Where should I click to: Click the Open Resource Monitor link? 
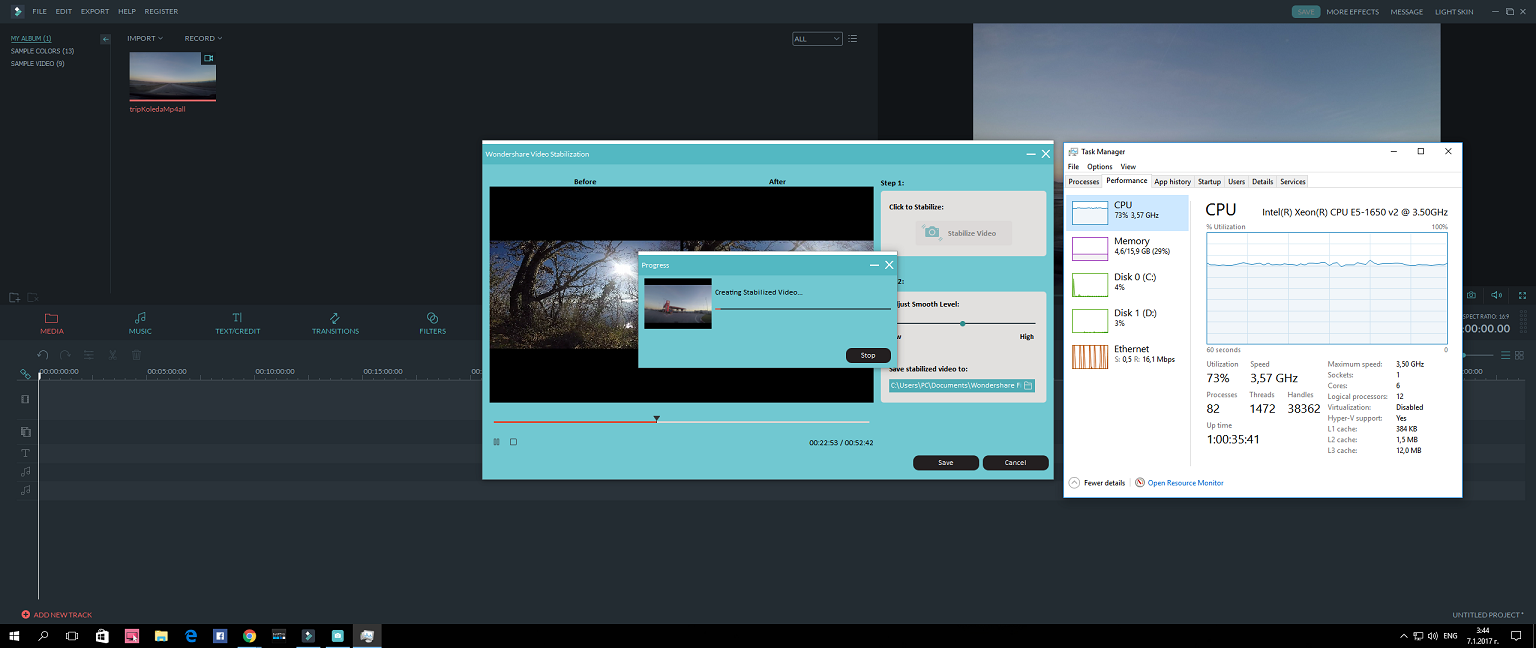click(1185, 483)
